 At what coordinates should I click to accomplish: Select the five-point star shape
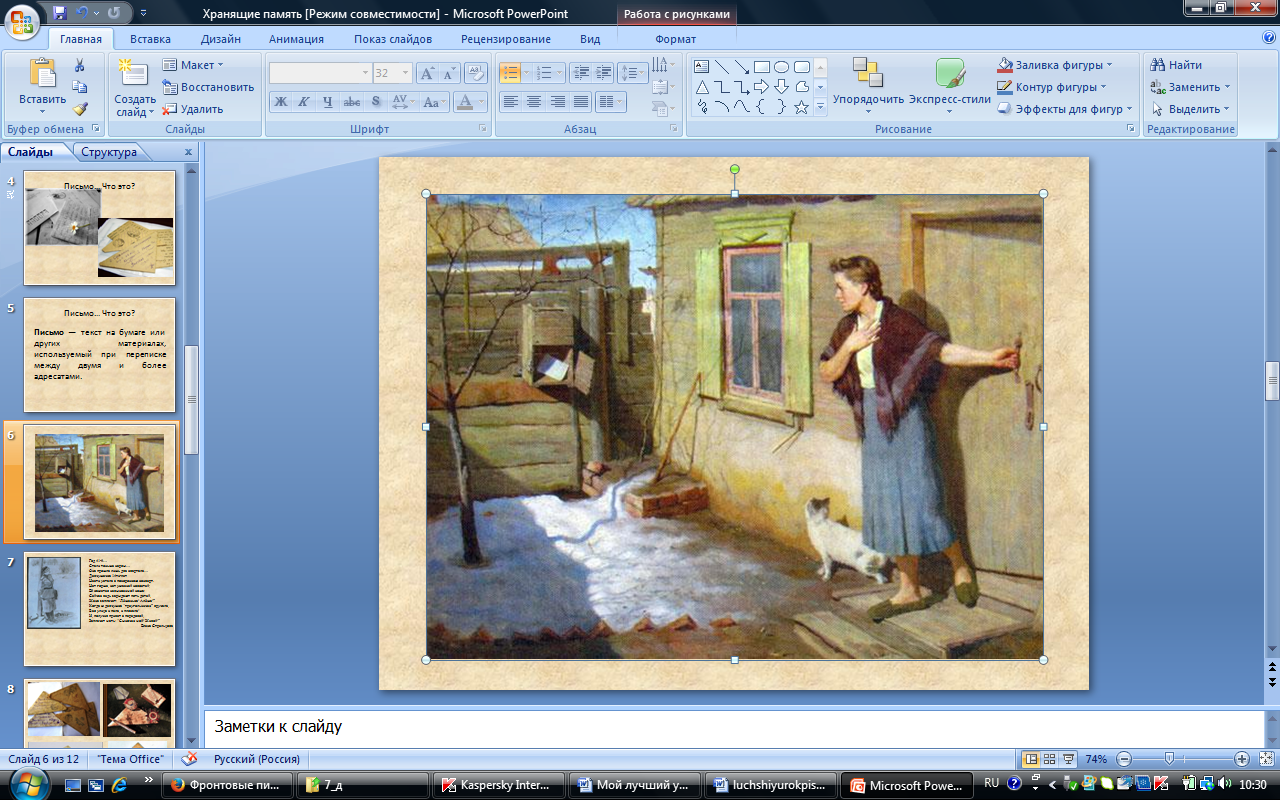[x=801, y=107]
